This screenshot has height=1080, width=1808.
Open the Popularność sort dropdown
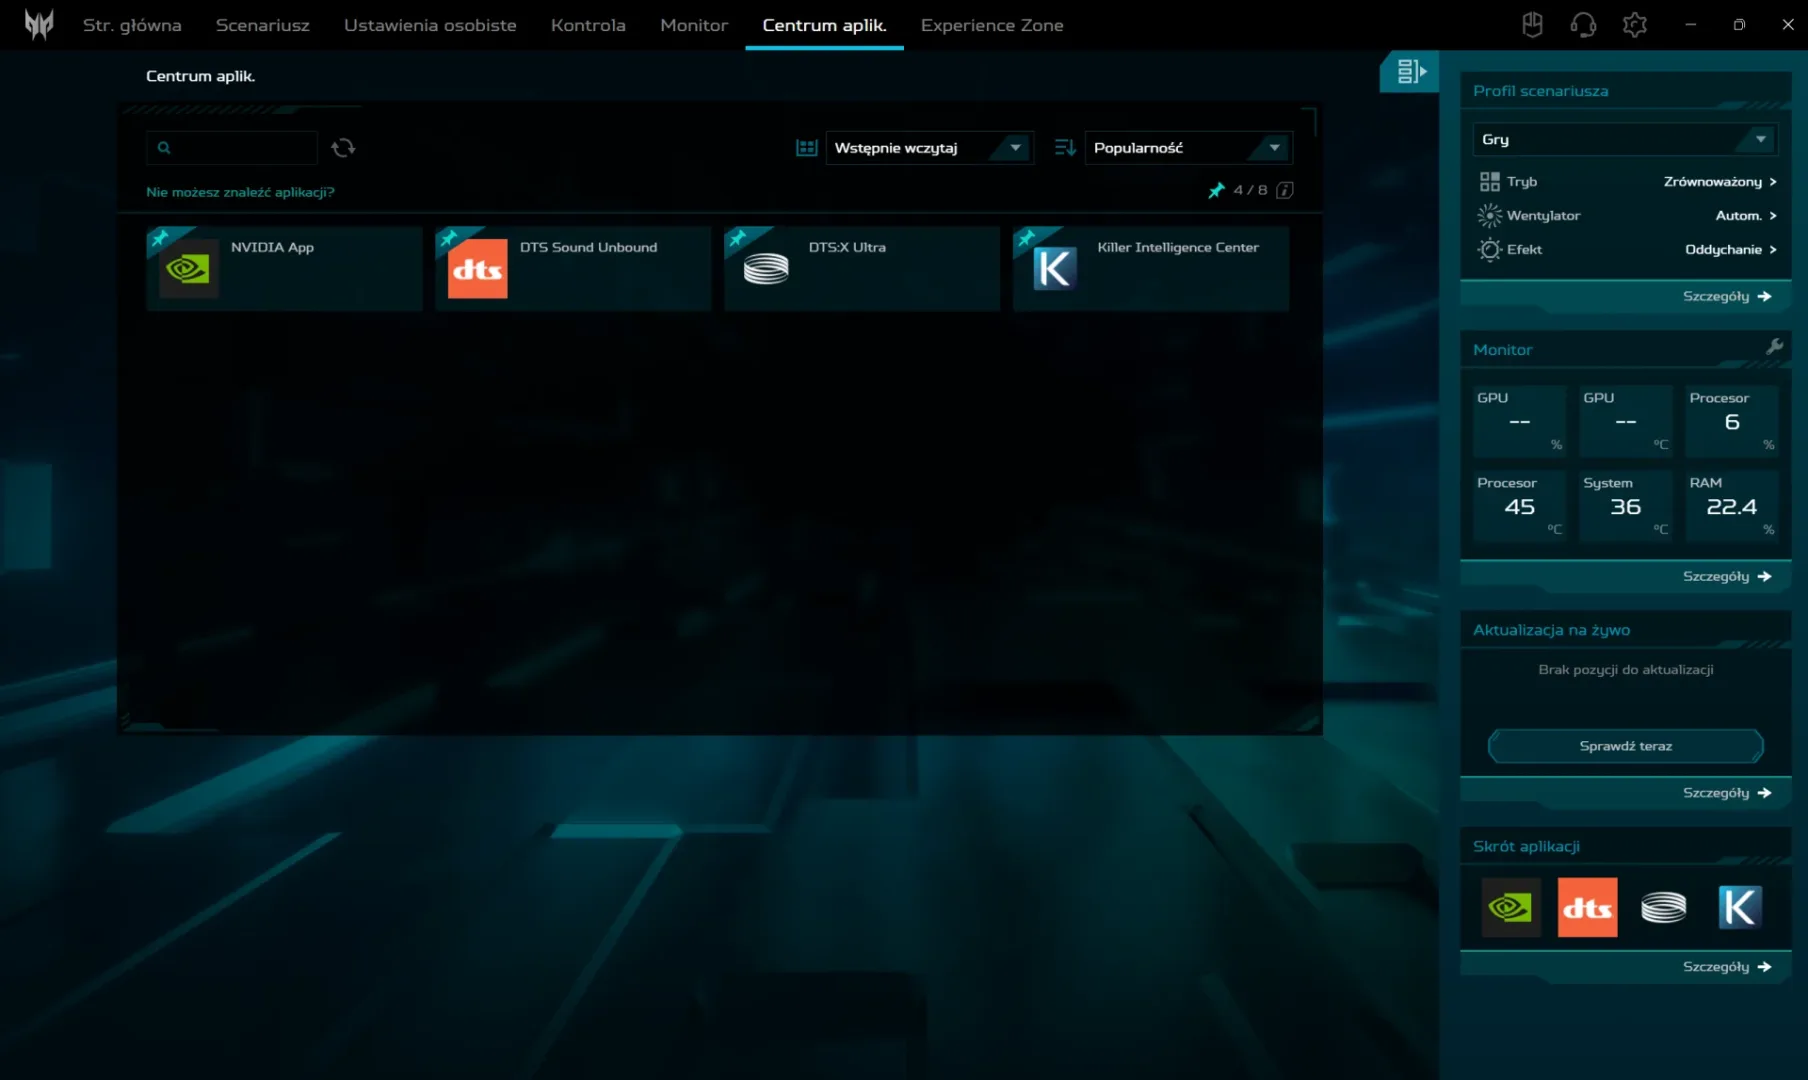(1188, 148)
